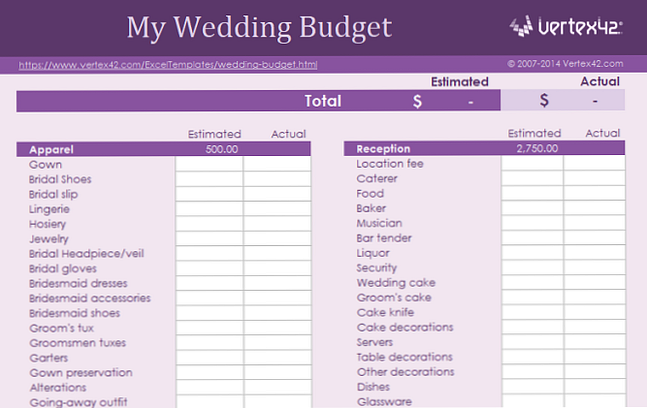The width and height of the screenshot is (647, 408).
Task: Click the Groom's cake actual cell
Action: (594, 297)
